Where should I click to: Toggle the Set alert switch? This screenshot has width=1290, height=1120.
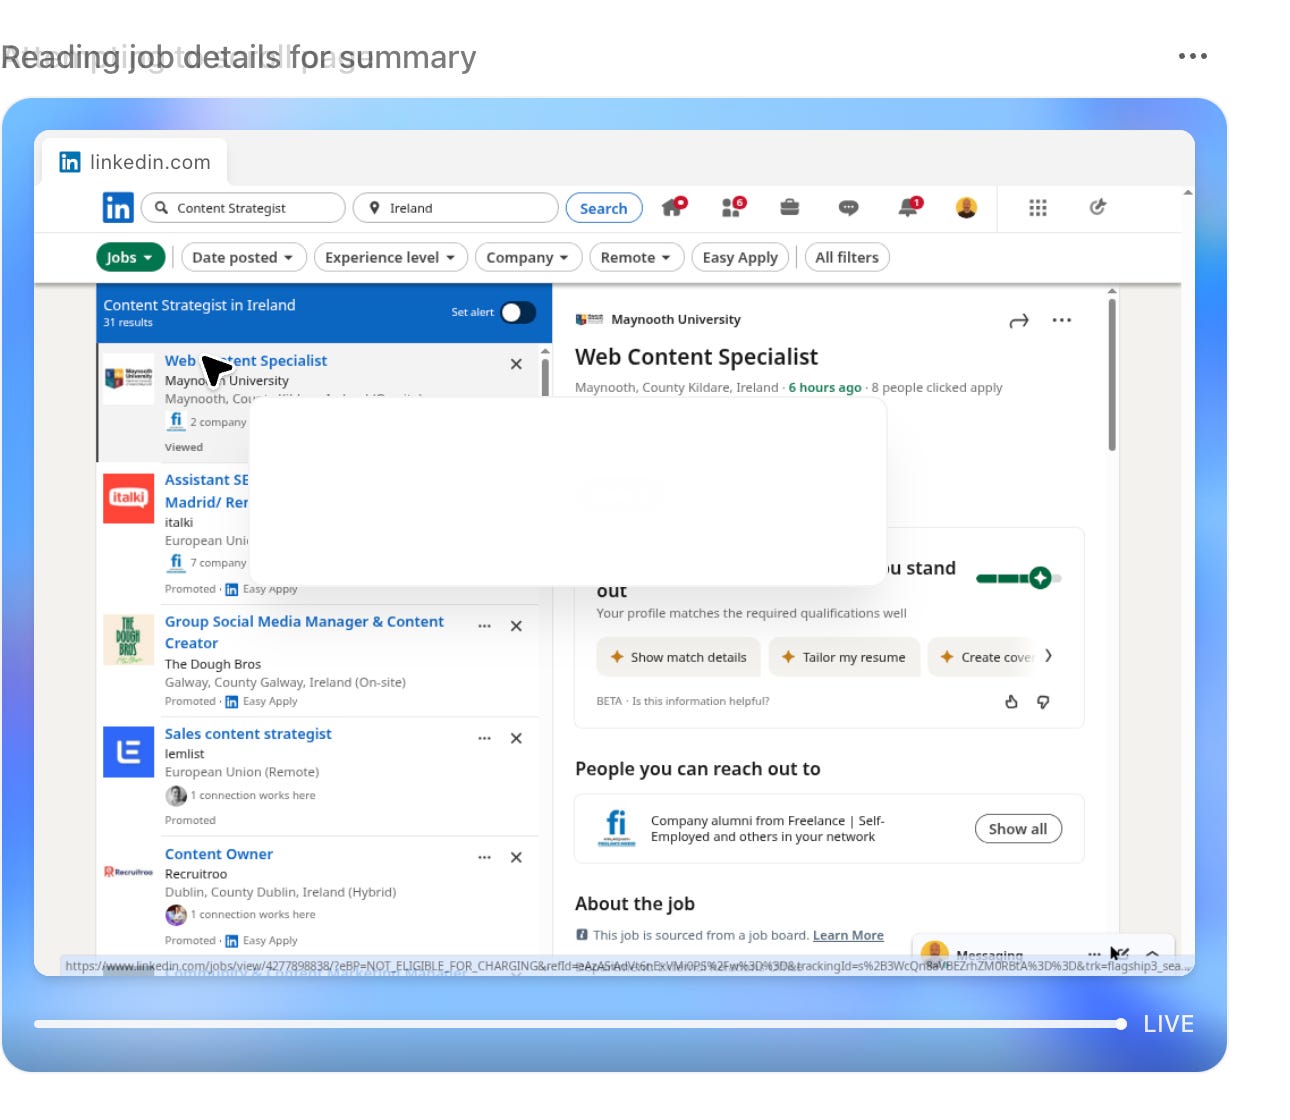[x=518, y=312]
